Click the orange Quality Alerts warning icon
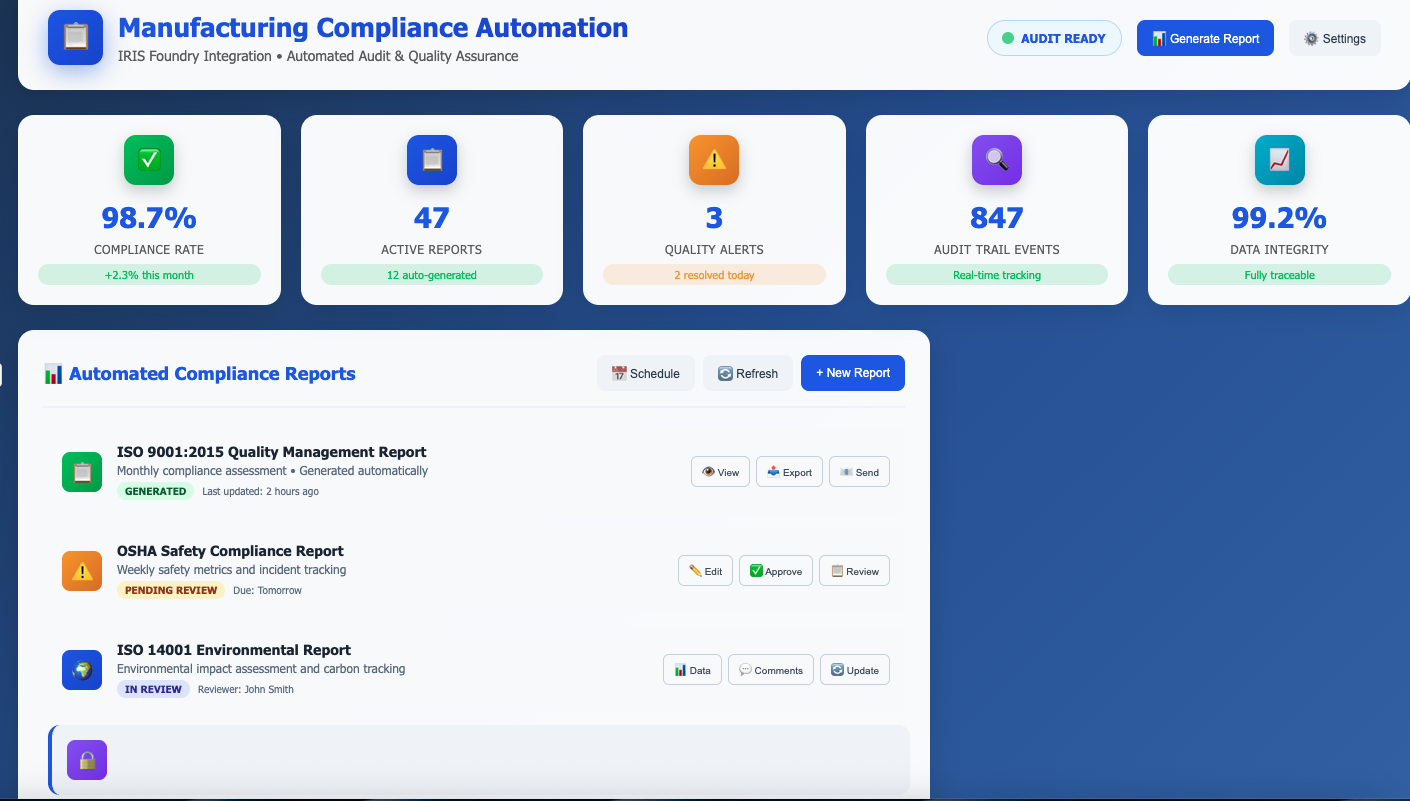Viewport: 1410px width, 801px height. (x=714, y=160)
